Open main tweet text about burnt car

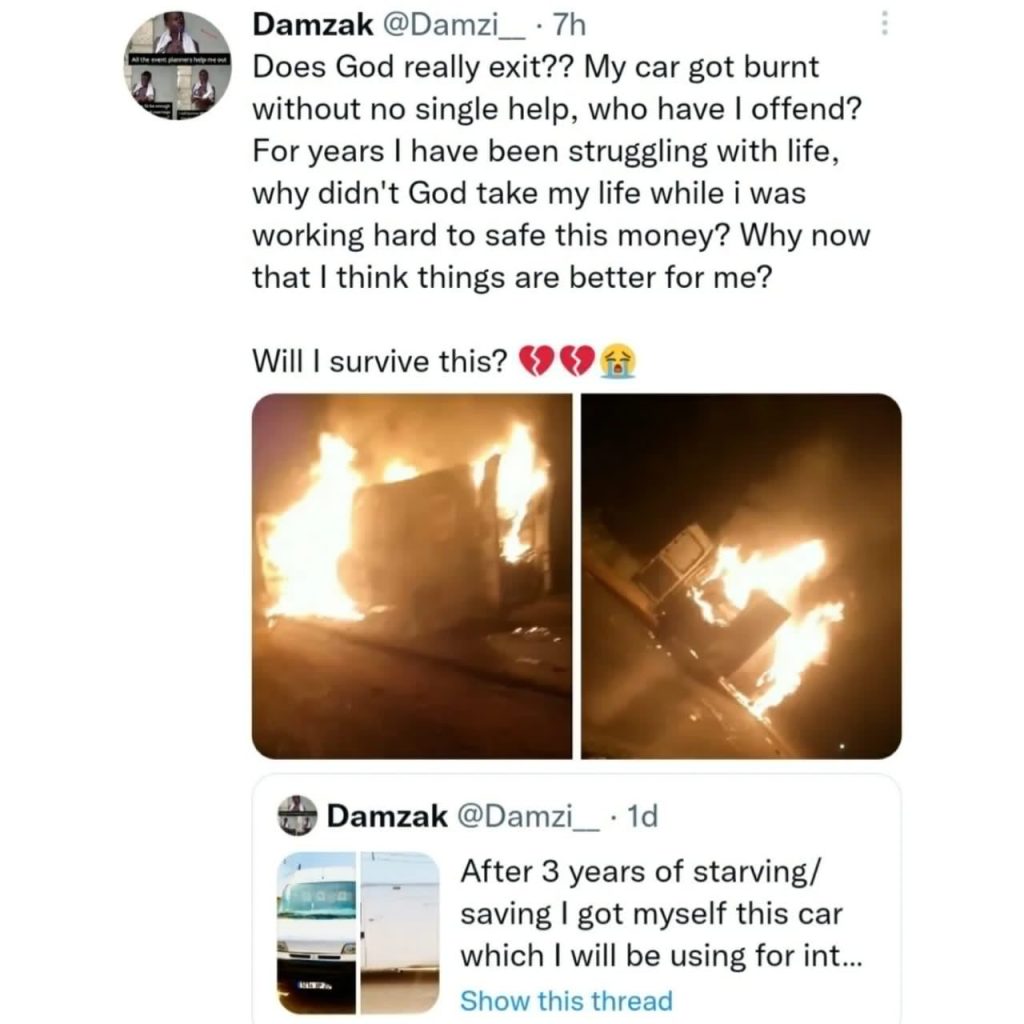(x=561, y=172)
